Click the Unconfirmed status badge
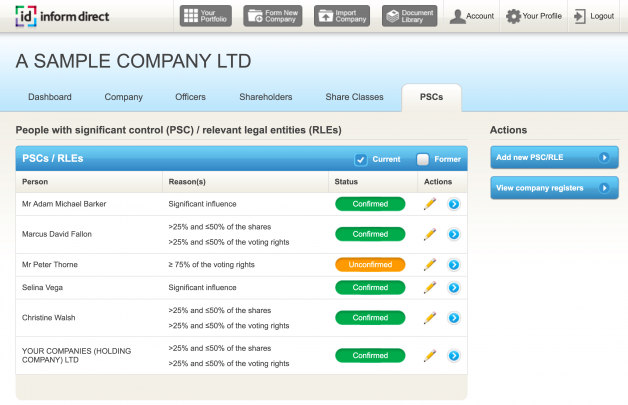628x405 pixels. point(369,265)
